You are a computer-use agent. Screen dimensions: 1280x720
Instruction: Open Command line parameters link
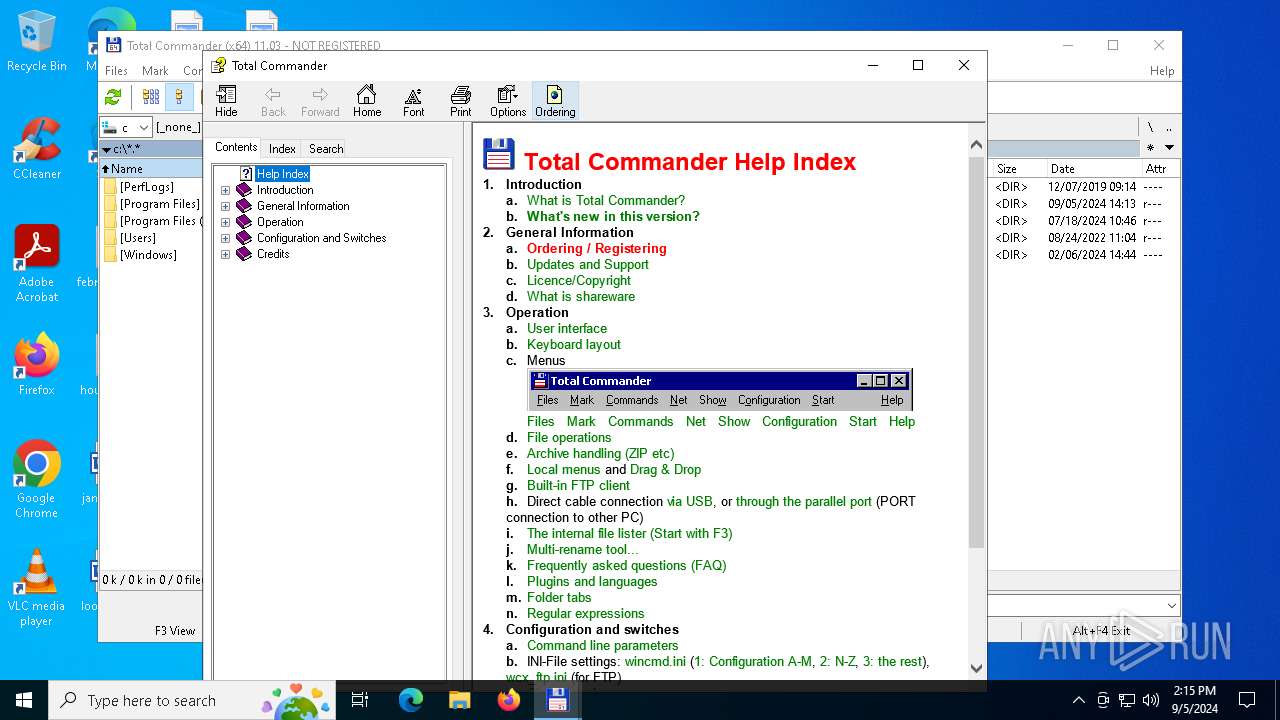(603, 645)
